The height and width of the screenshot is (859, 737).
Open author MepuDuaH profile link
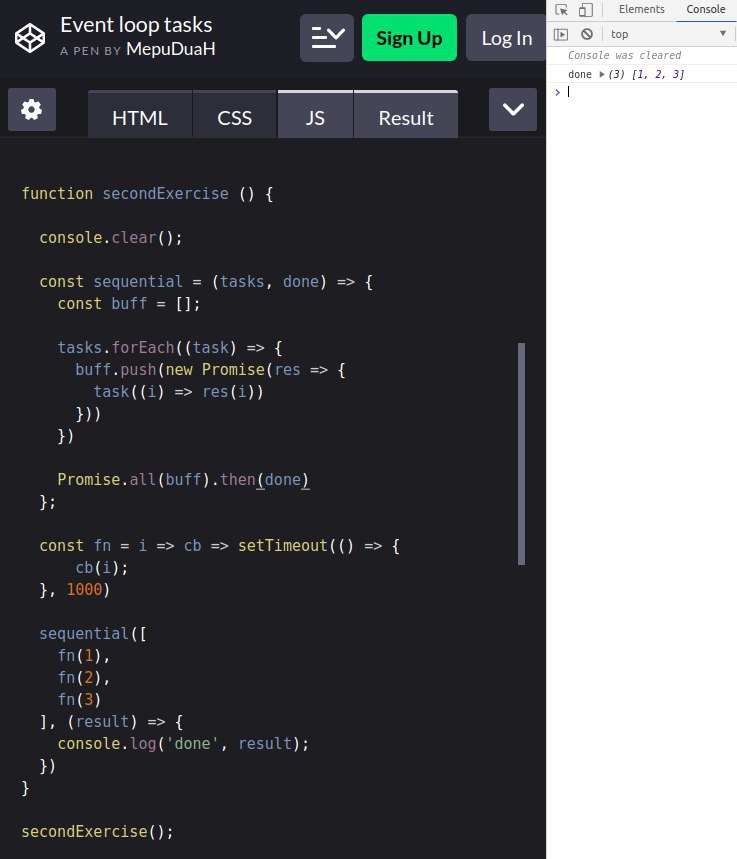170,49
